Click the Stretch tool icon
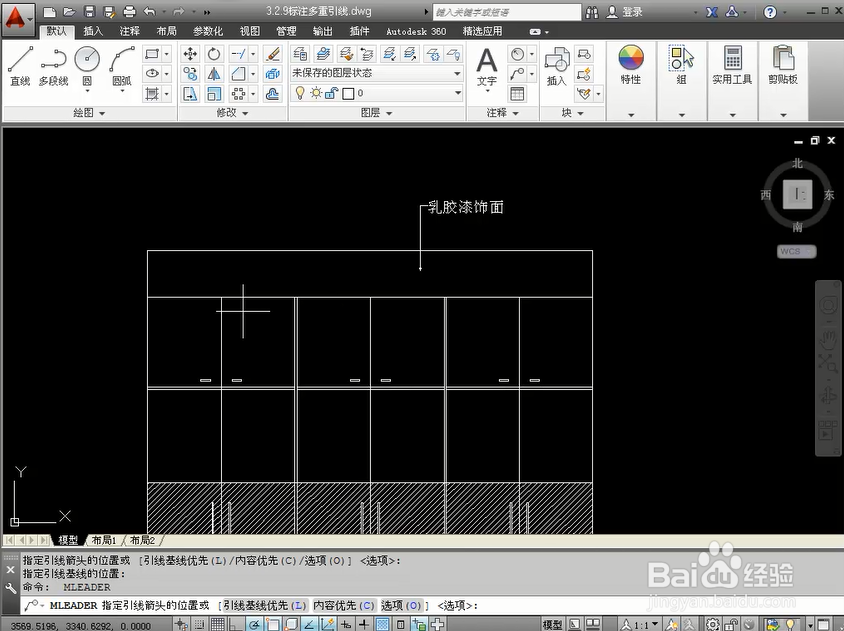Screen dimensions: 844x631 pyautogui.click(x=190, y=94)
